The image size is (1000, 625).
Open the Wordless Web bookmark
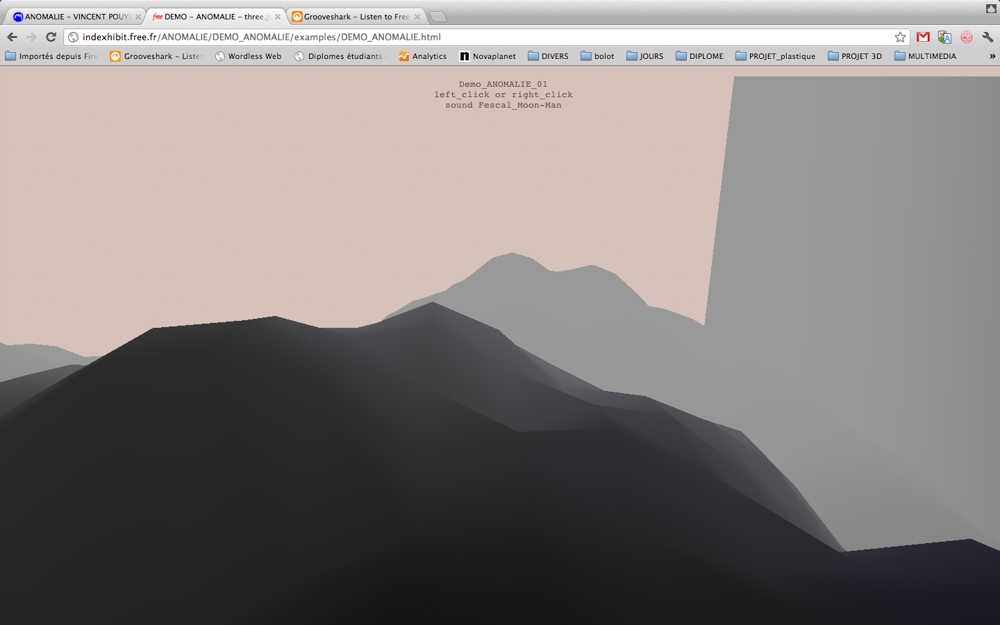click(x=248, y=57)
